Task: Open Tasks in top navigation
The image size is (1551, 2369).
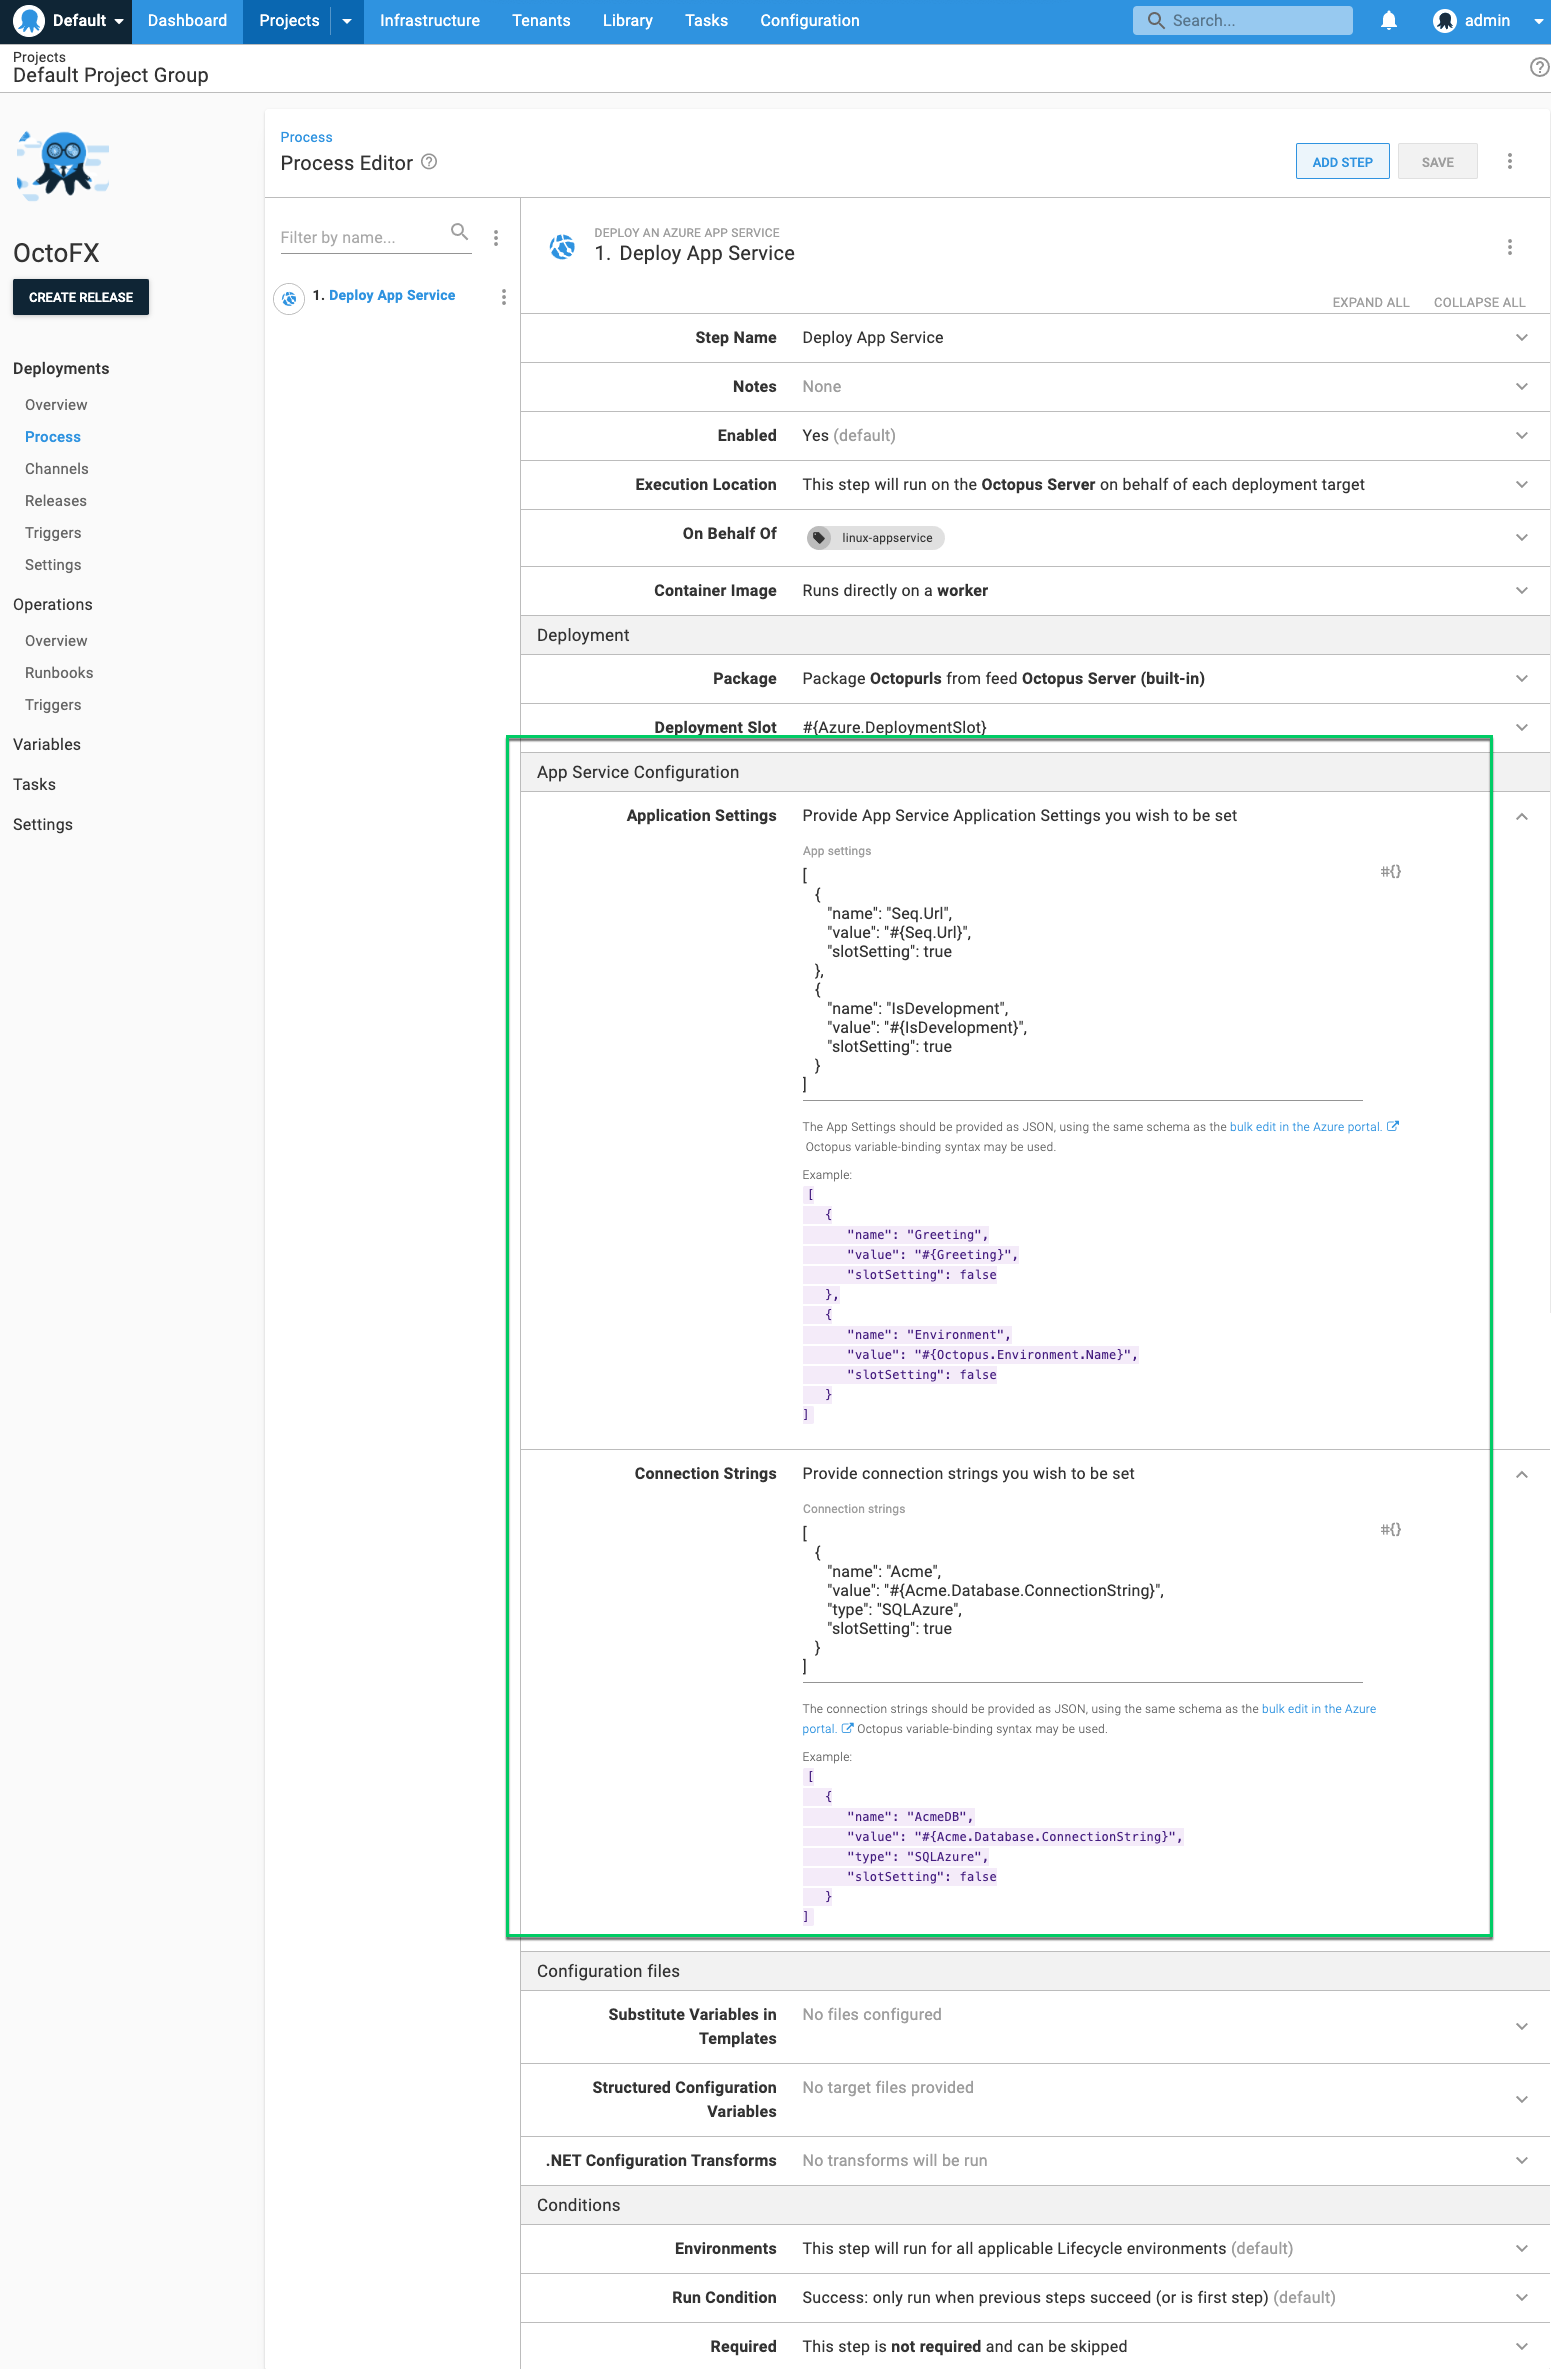Action: coord(706,21)
